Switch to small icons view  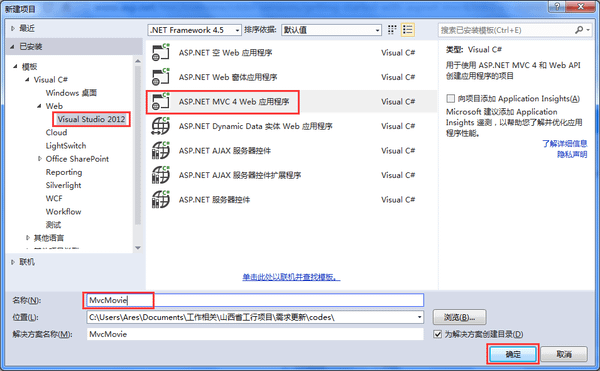point(392,30)
